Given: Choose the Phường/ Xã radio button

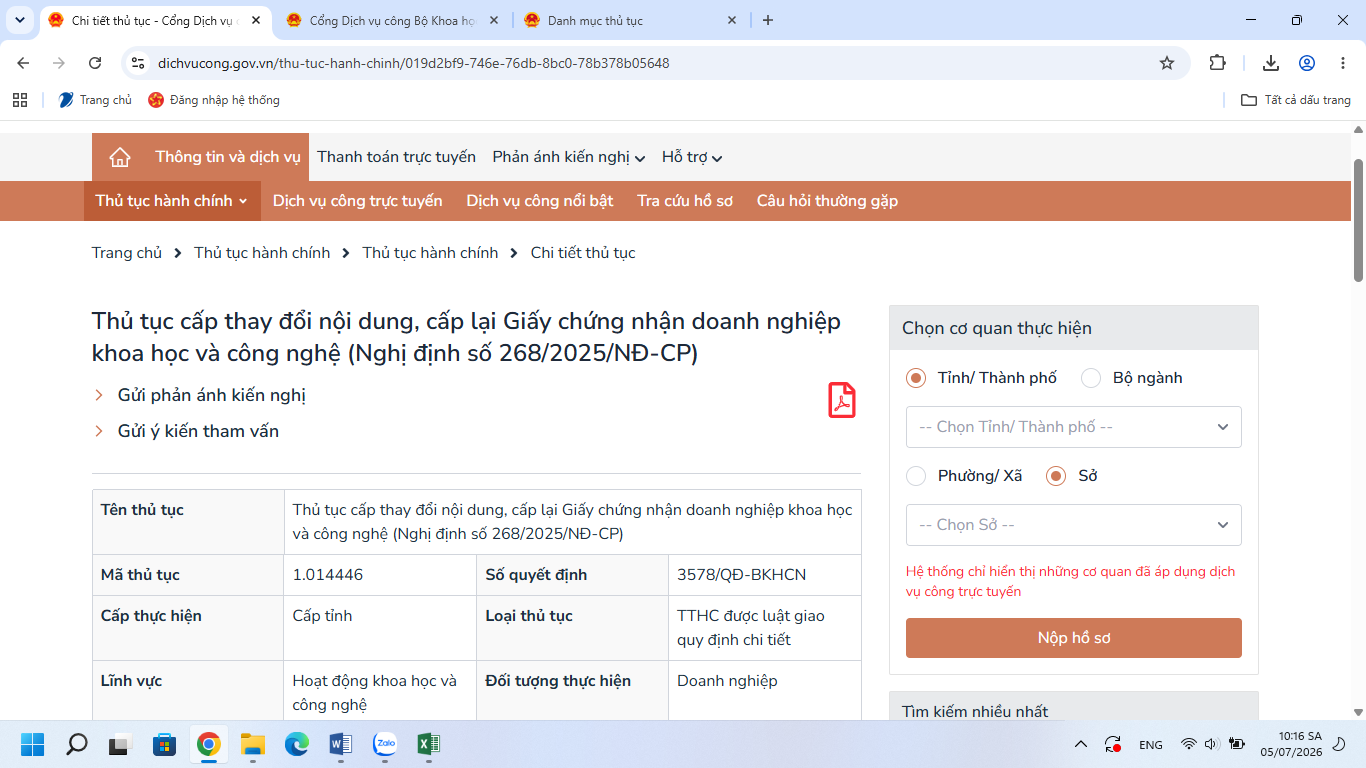Looking at the screenshot, I should pos(916,476).
